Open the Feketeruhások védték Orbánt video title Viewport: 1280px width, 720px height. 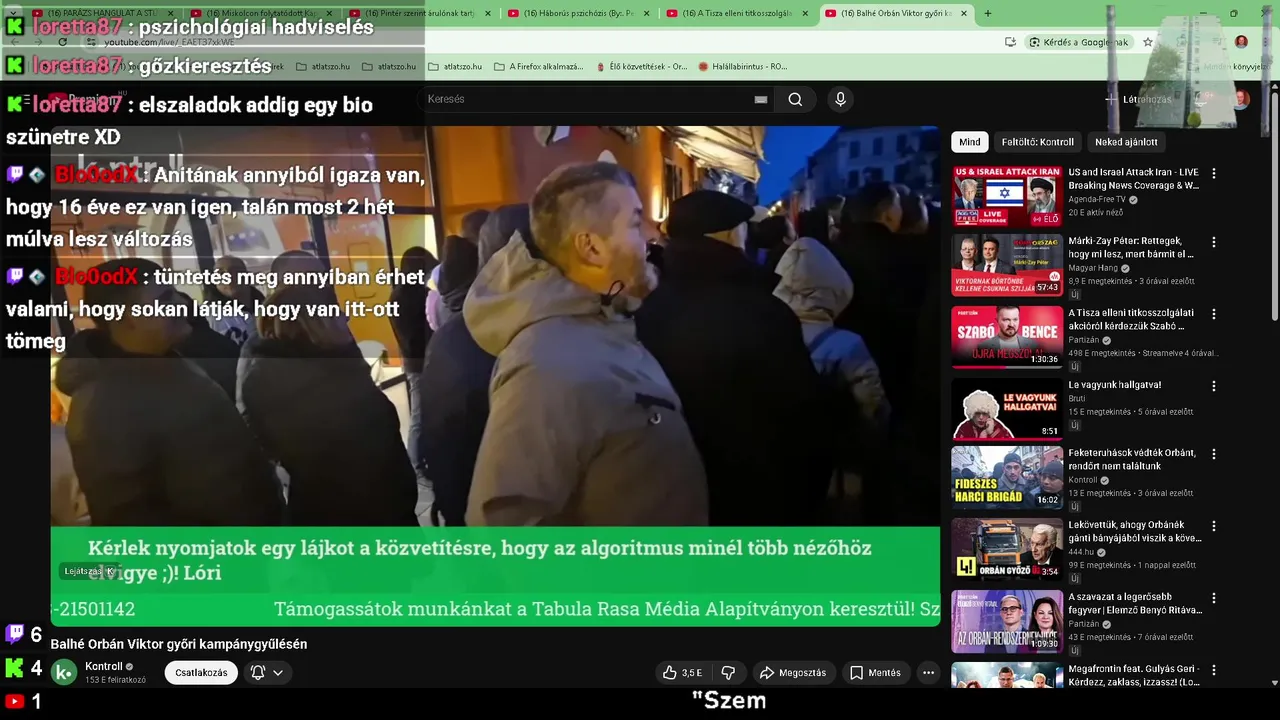(x=1132, y=459)
